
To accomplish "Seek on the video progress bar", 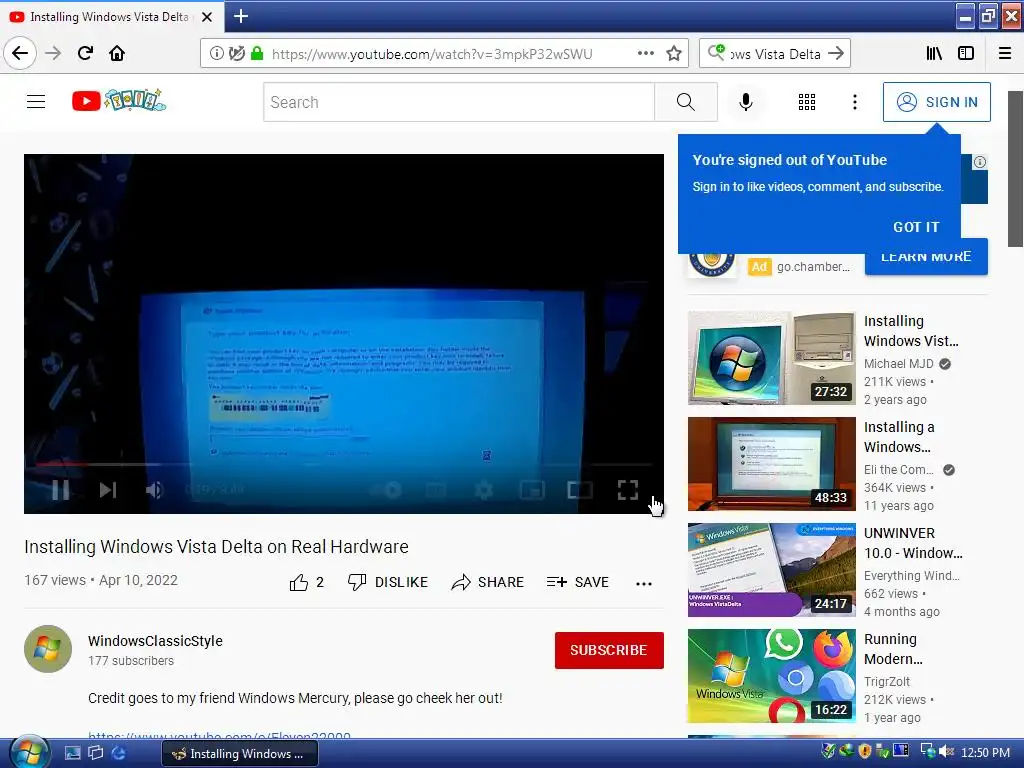I will point(344,464).
